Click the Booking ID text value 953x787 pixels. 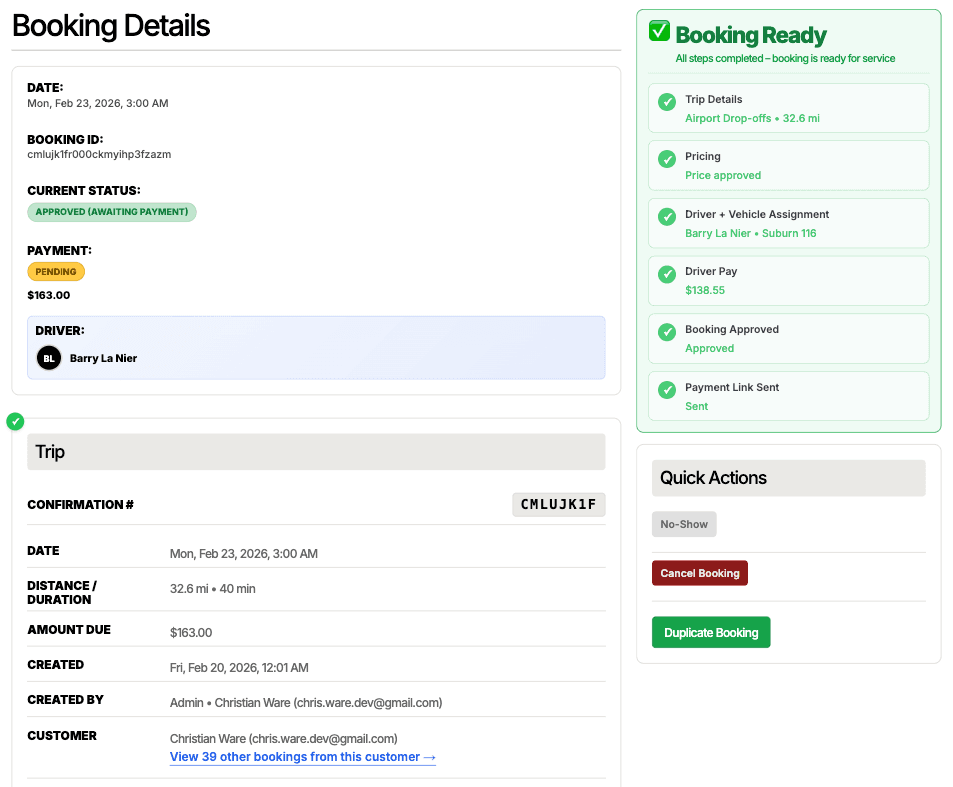(99, 155)
